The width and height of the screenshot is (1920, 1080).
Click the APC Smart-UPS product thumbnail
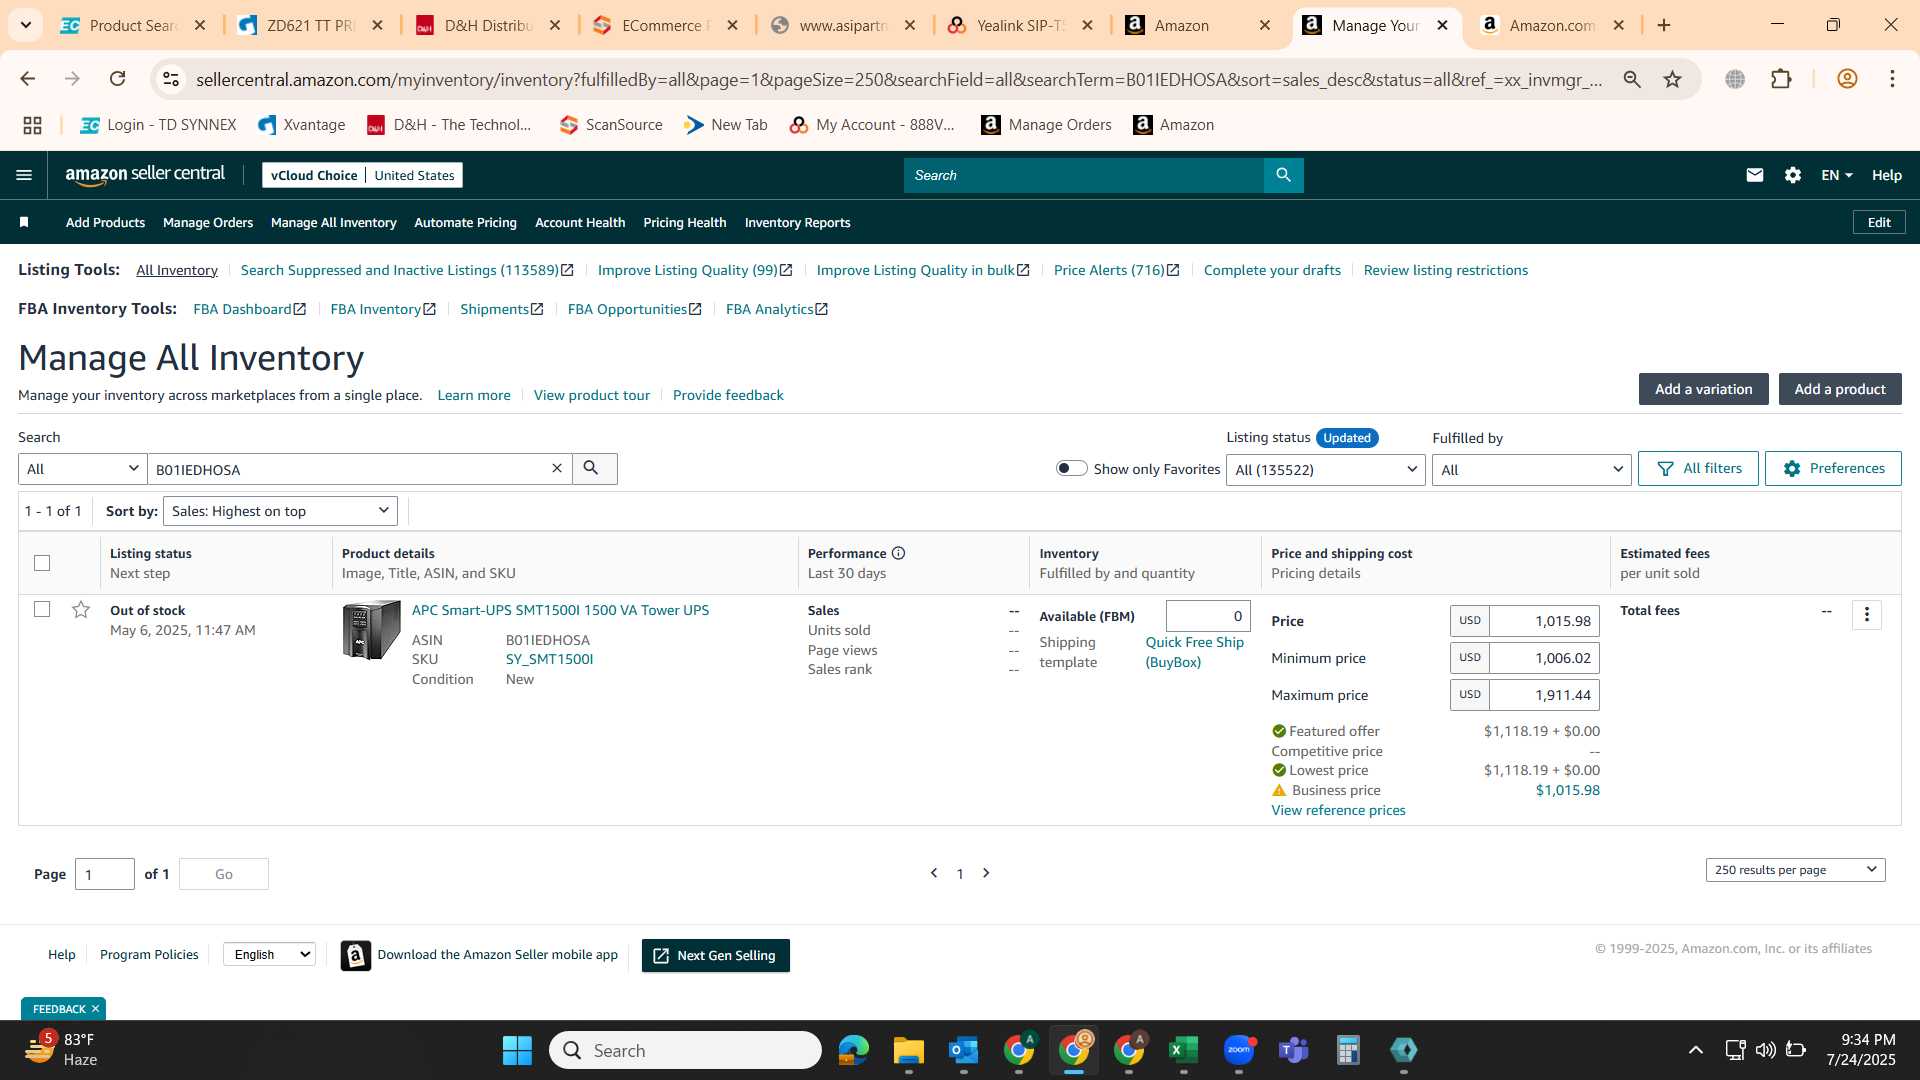point(371,630)
